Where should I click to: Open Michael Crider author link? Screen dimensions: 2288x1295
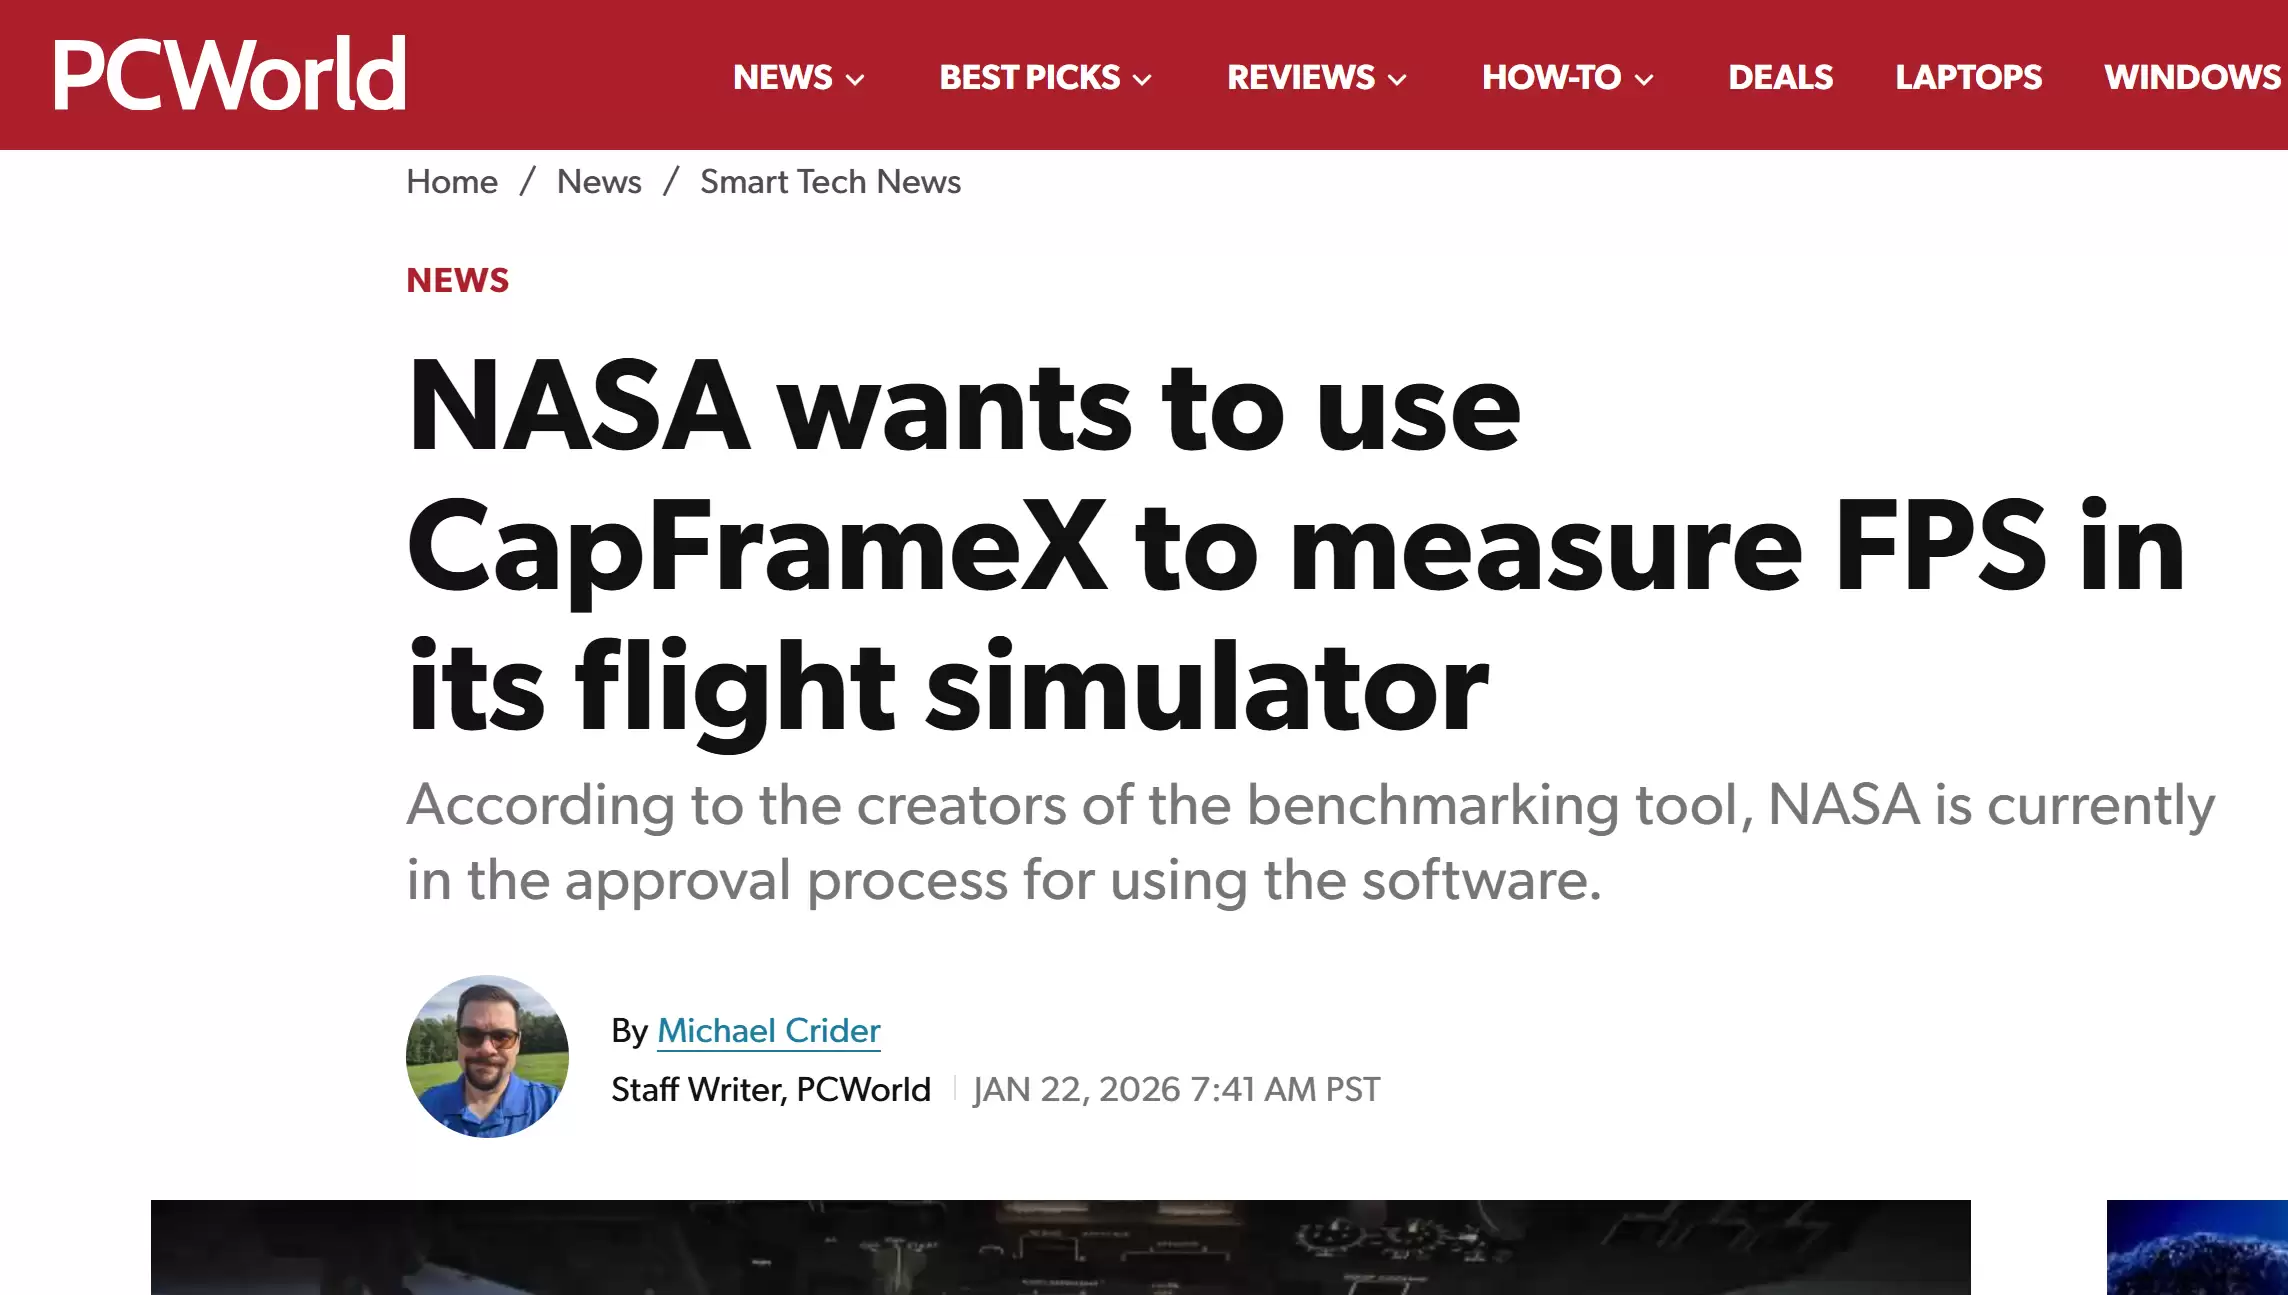tap(768, 1030)
